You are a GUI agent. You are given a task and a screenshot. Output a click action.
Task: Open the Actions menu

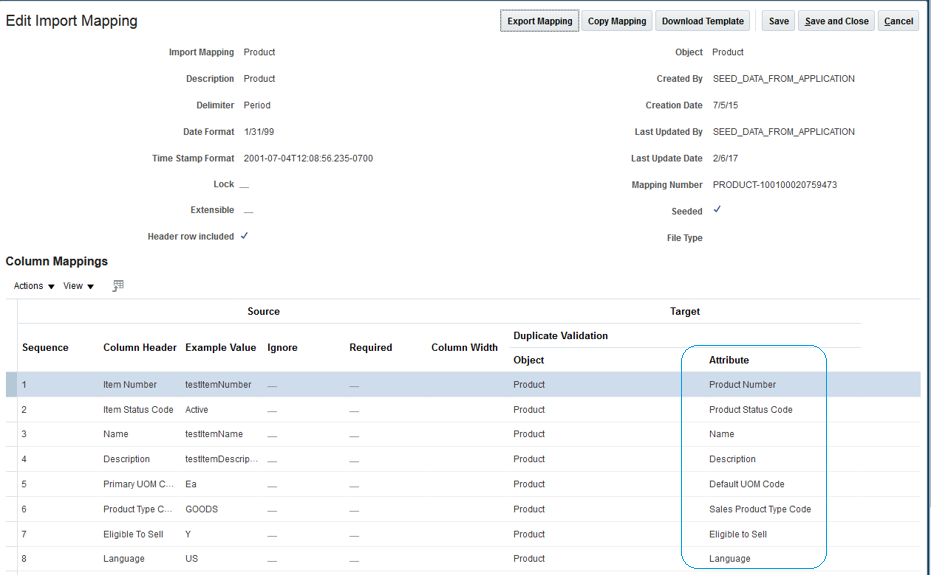[x=34, y=286]
